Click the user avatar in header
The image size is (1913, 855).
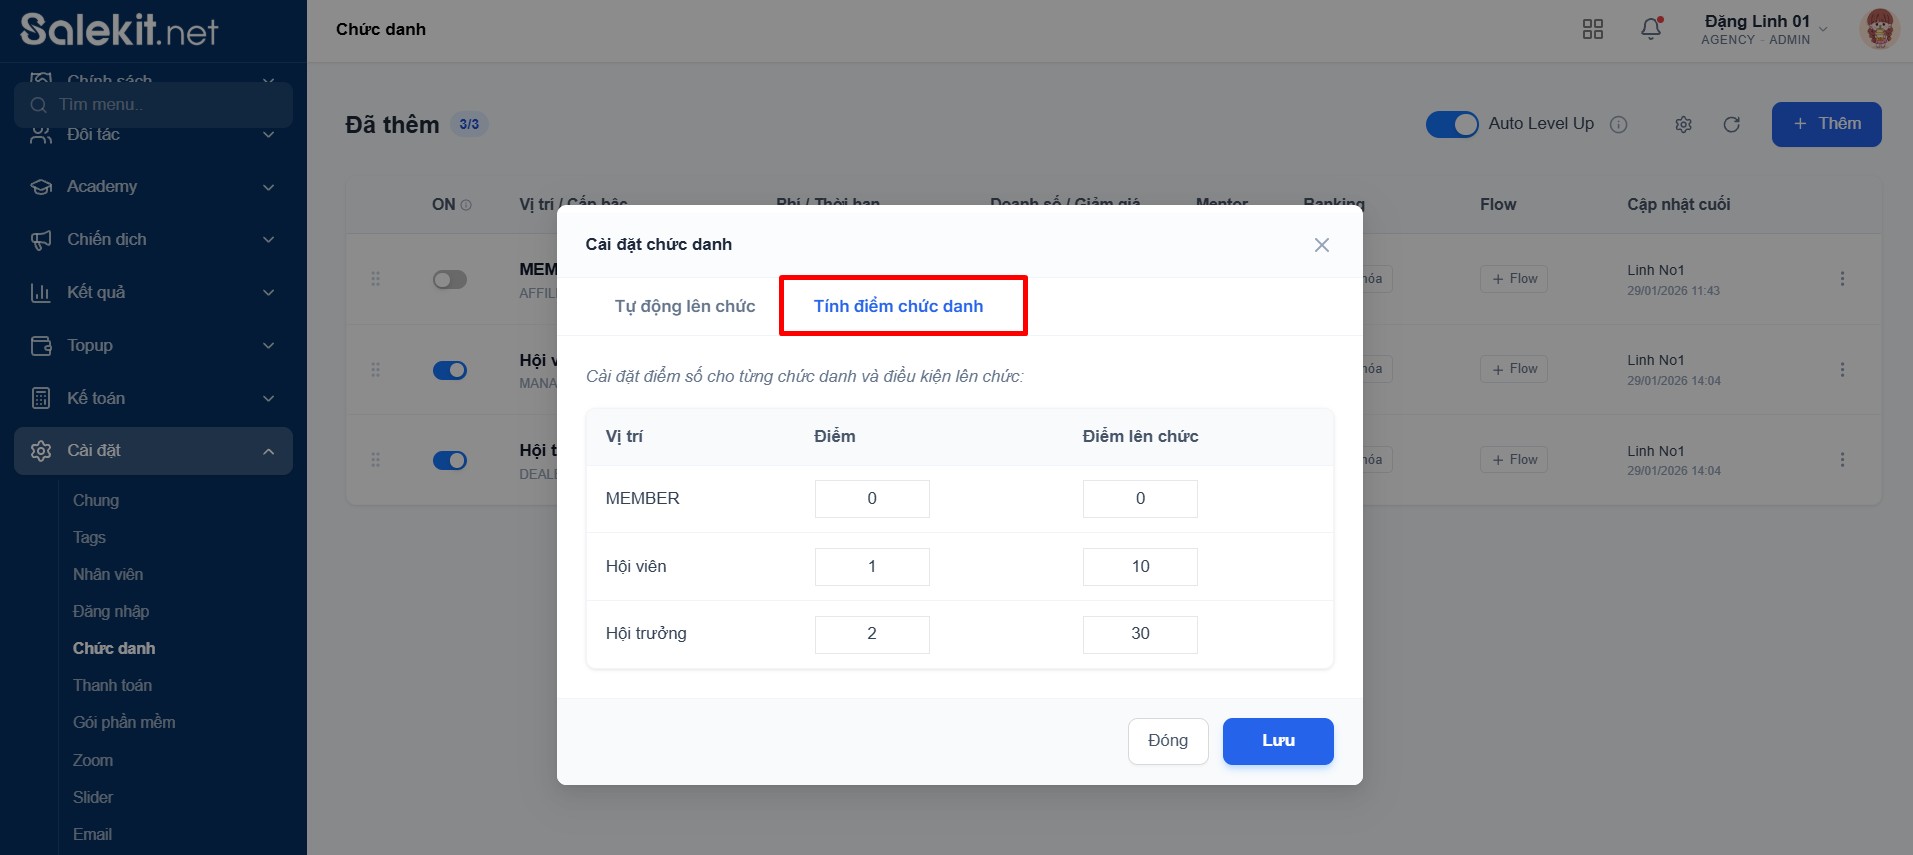point(1879,29)
